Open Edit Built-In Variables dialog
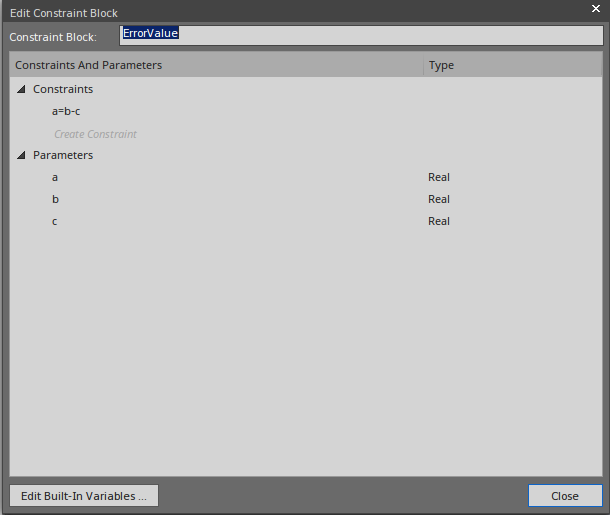Screen dimensions: 610x515 tap(84, 496)
